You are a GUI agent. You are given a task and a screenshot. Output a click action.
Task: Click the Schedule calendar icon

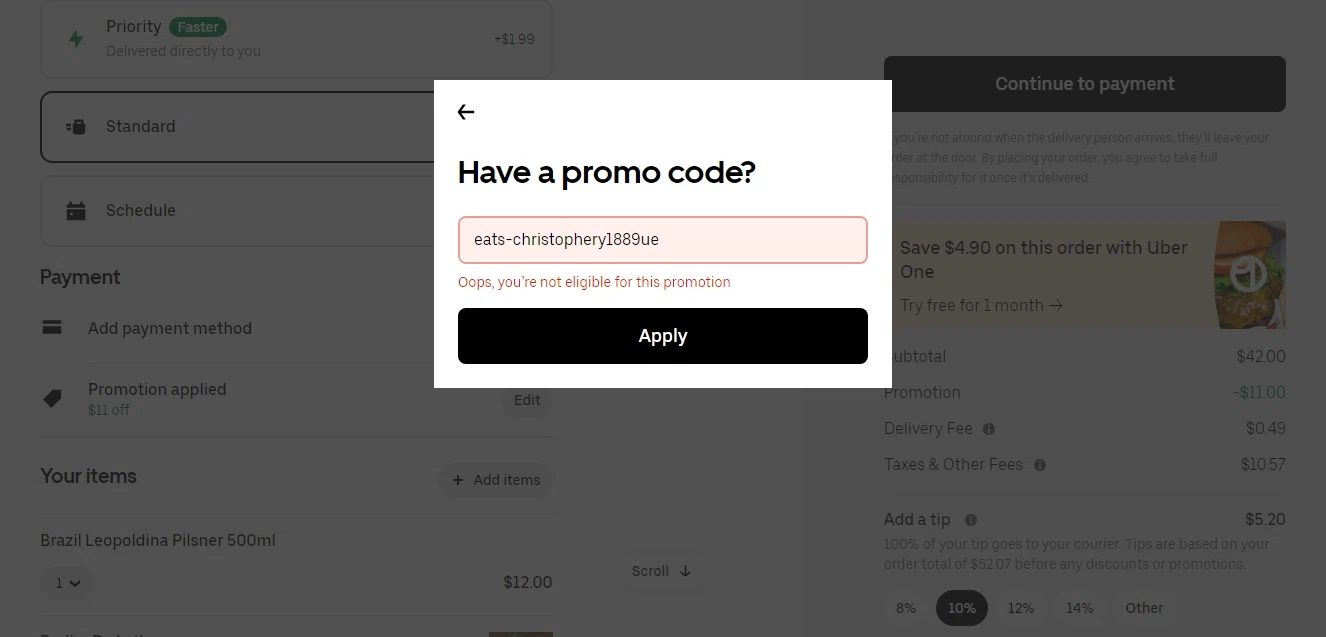[76, 211]
